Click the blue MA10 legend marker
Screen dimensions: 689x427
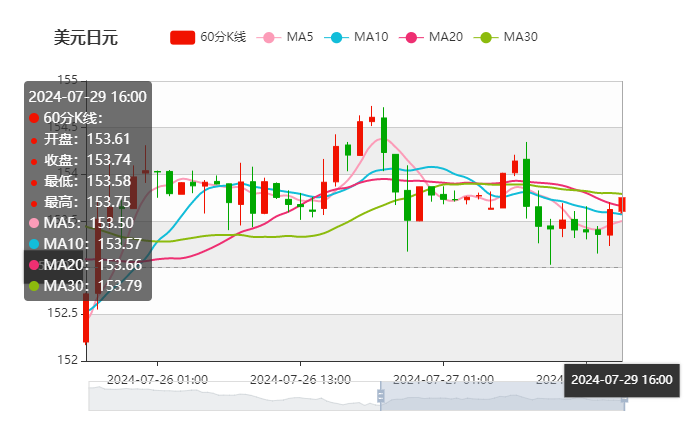pyautogui.click(x=336, y=37)
